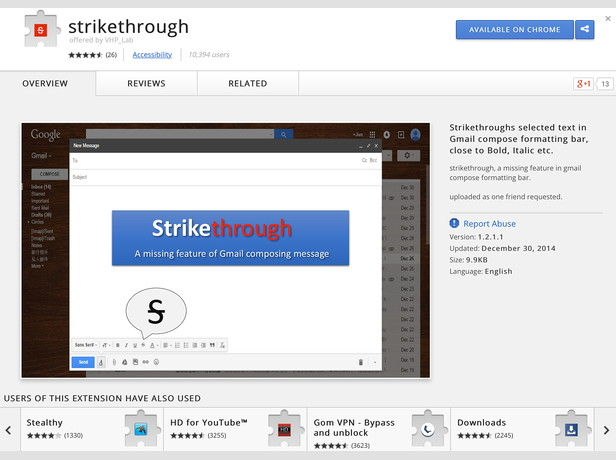Click the Google +1 button
Image resolution: width=616 pixels, height=460 pixels.
[583, 84]
